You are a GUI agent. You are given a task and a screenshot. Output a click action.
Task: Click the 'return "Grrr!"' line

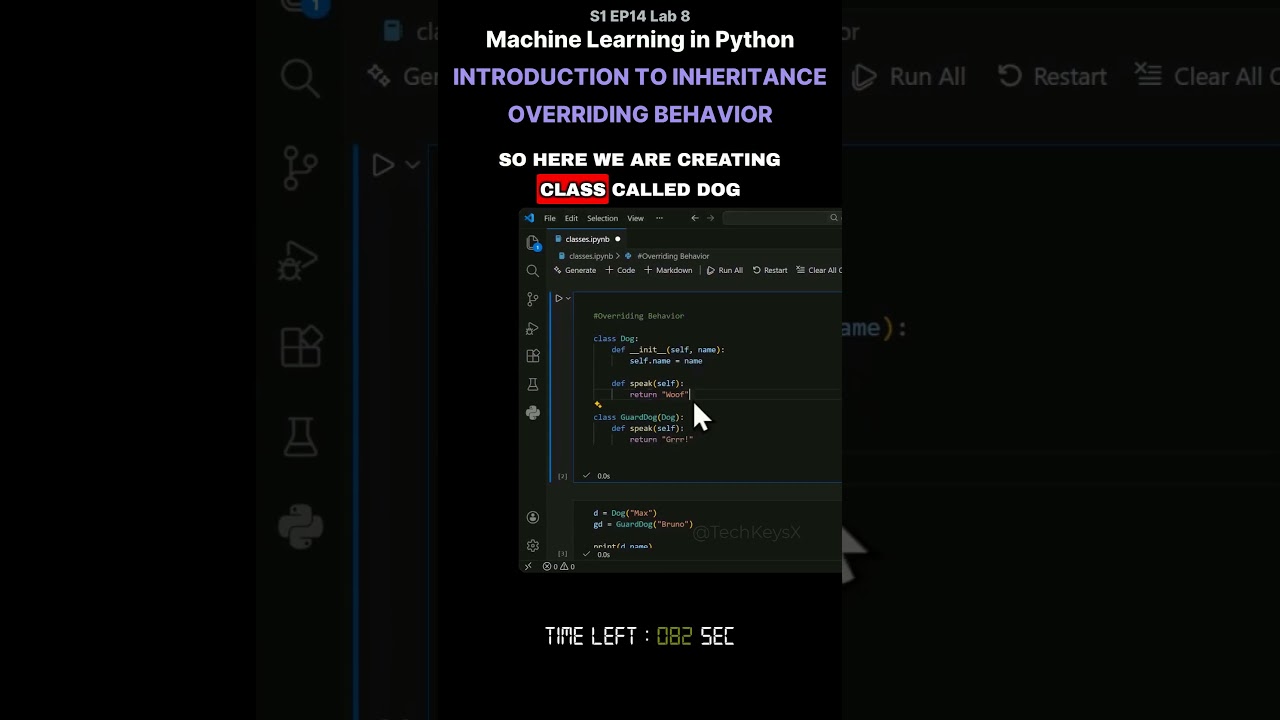pos(661,439)
